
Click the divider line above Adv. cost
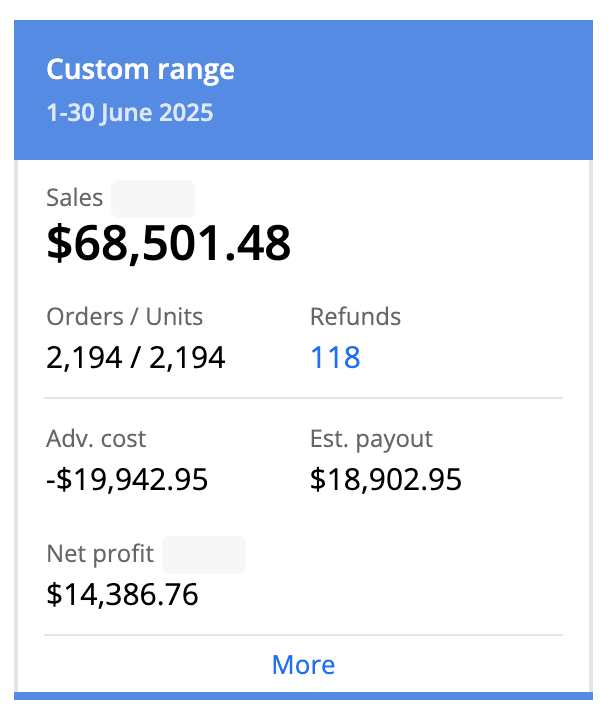303,398
